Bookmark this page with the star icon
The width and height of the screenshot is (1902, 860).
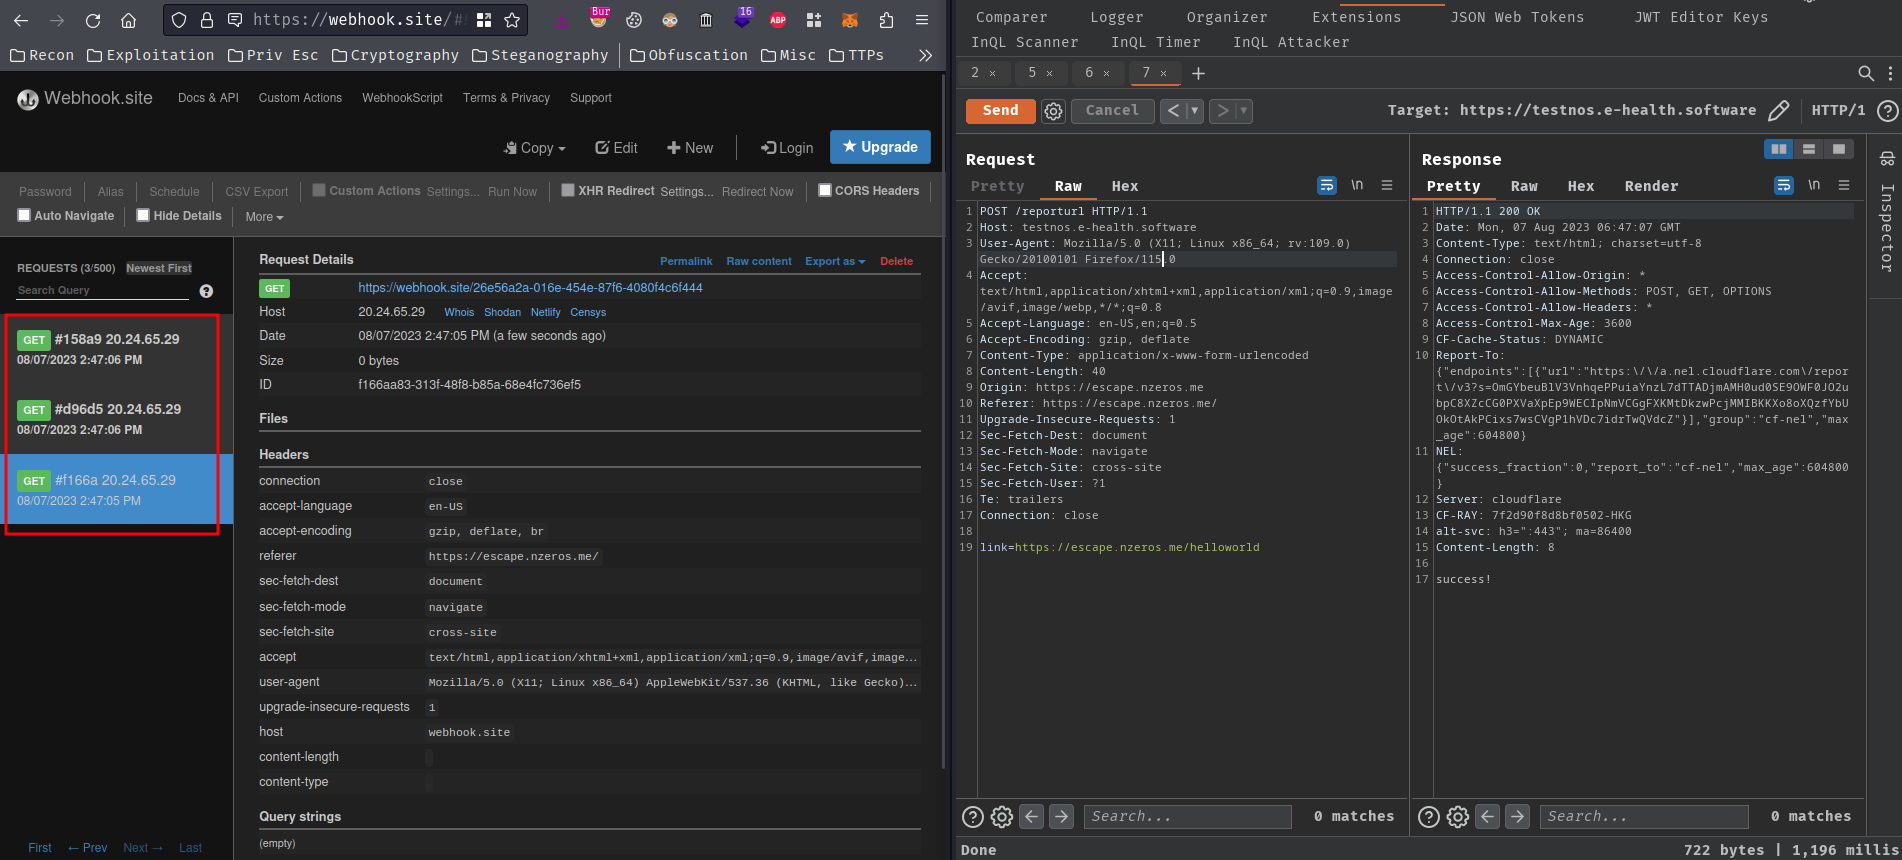pyautogui.click(x=512, y=20)
